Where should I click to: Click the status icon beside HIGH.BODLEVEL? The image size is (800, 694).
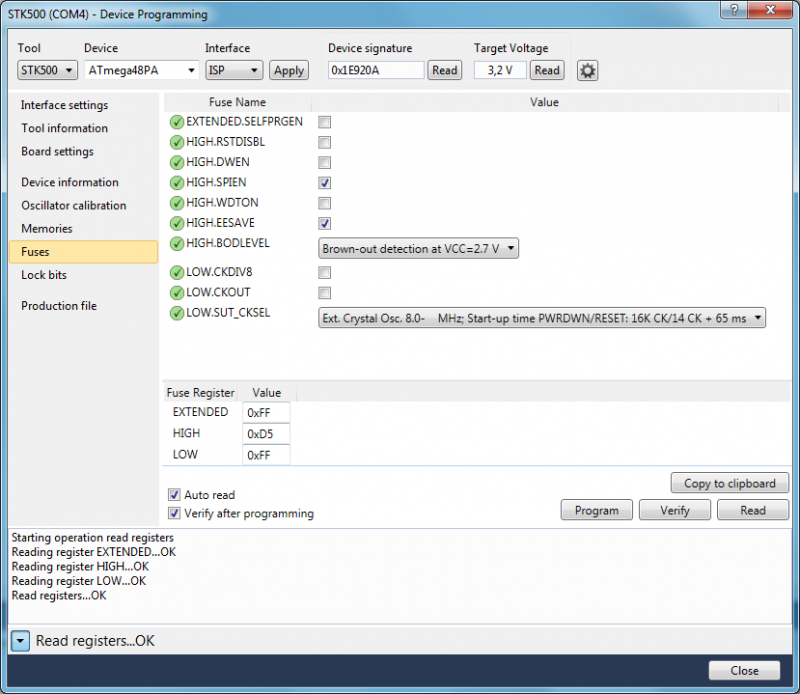[x=177, y=244]
